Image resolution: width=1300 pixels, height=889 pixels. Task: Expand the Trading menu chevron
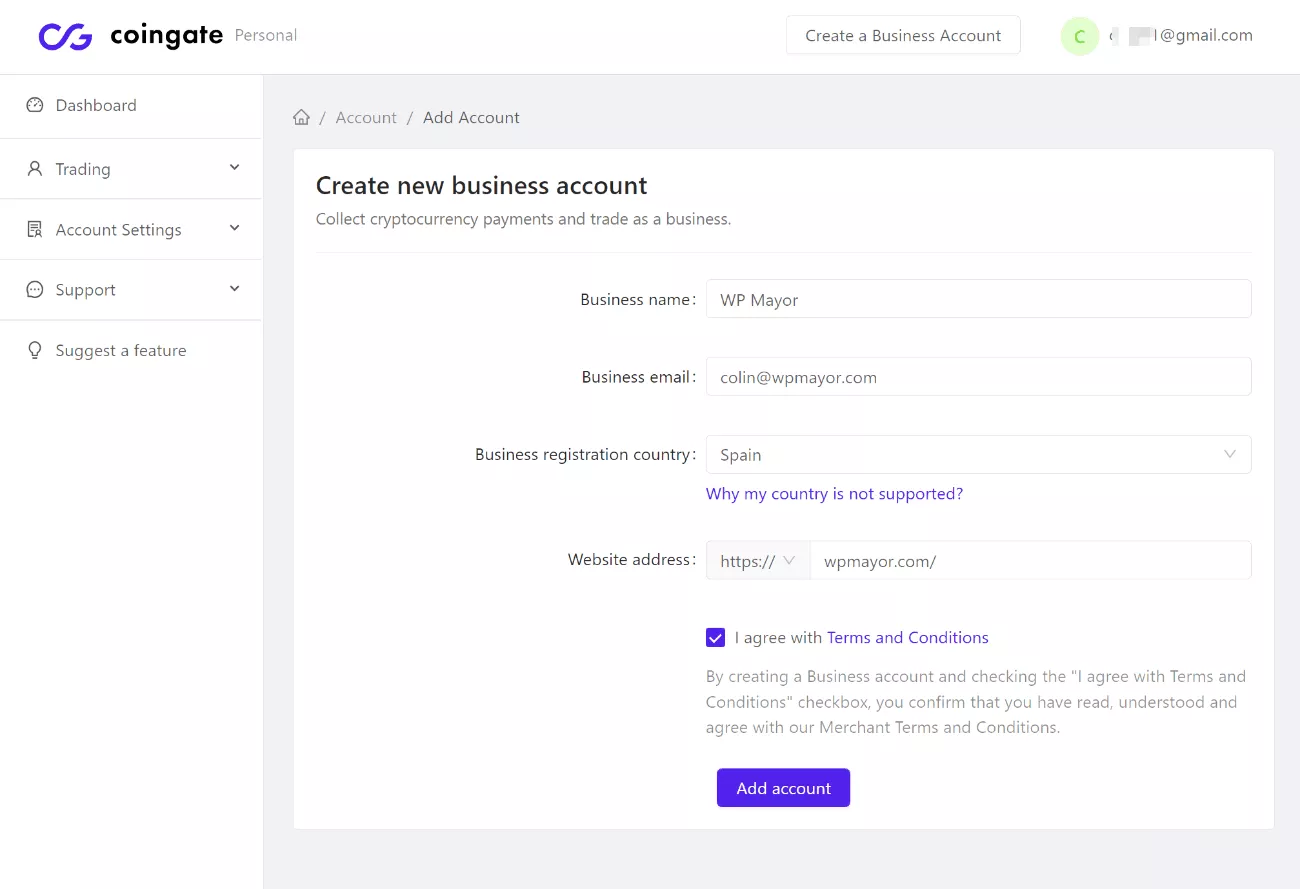[x=235, y=167]
